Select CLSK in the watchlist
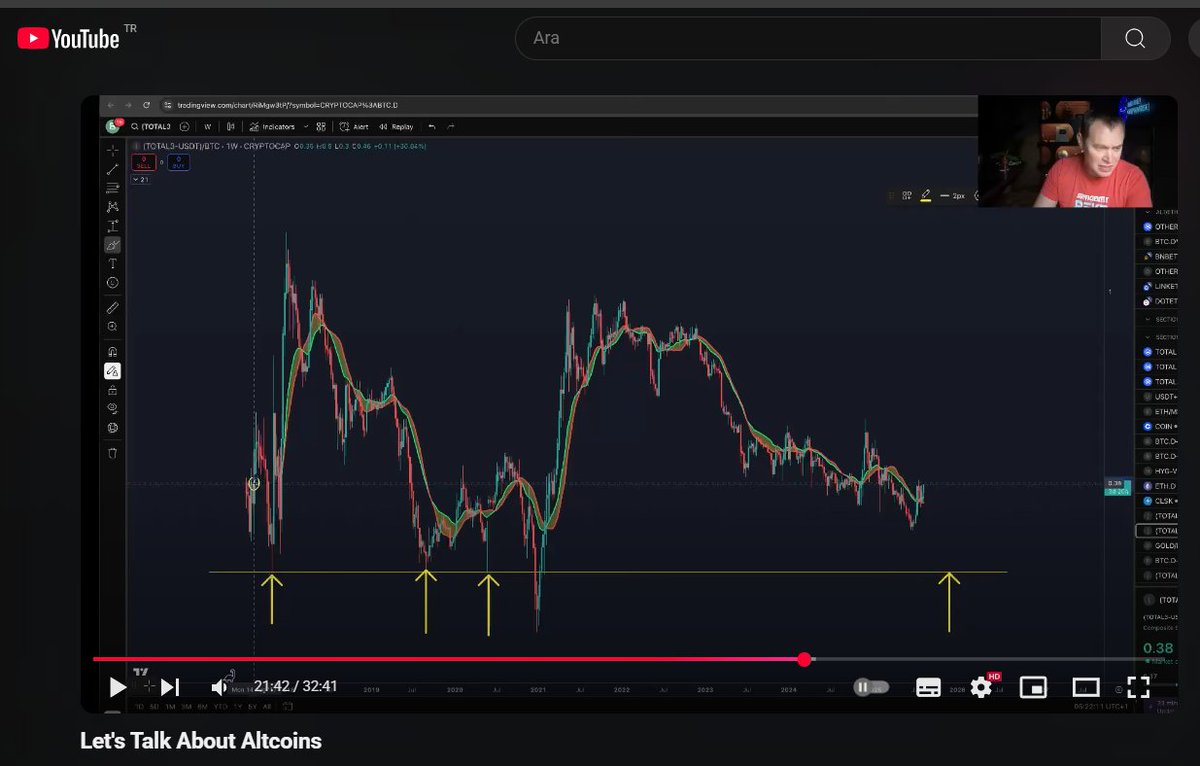1200x766 pixels. pyautogui.click(x=1158, y=501)
